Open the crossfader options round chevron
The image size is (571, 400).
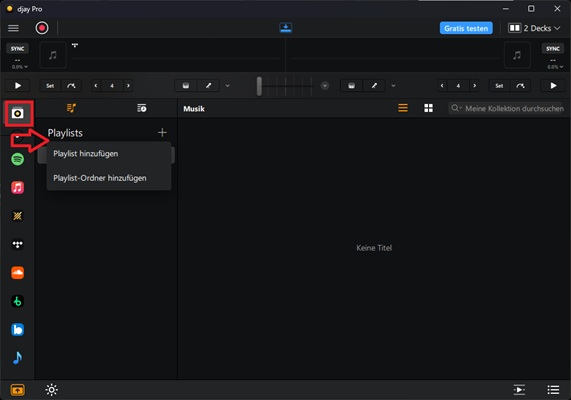[x=325, y=86]
